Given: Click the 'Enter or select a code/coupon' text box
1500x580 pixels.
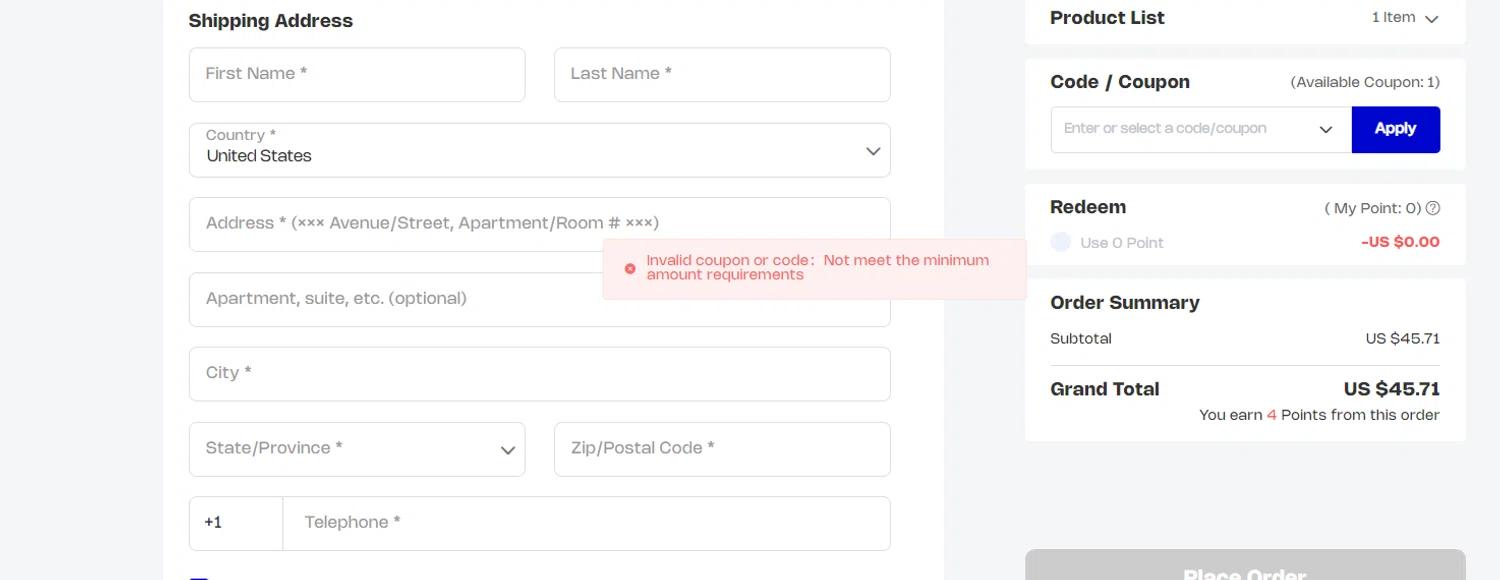Looking at the screenshot, I should coord(1180,130).
